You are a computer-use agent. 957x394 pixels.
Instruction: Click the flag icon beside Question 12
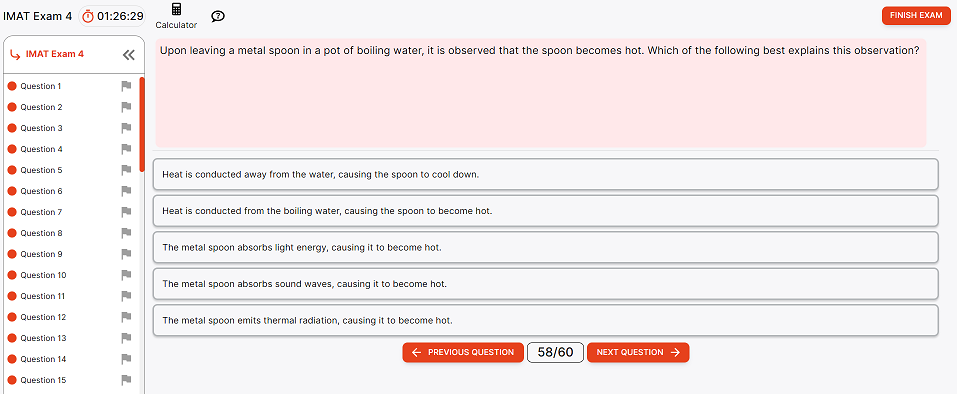coord(126,317)
